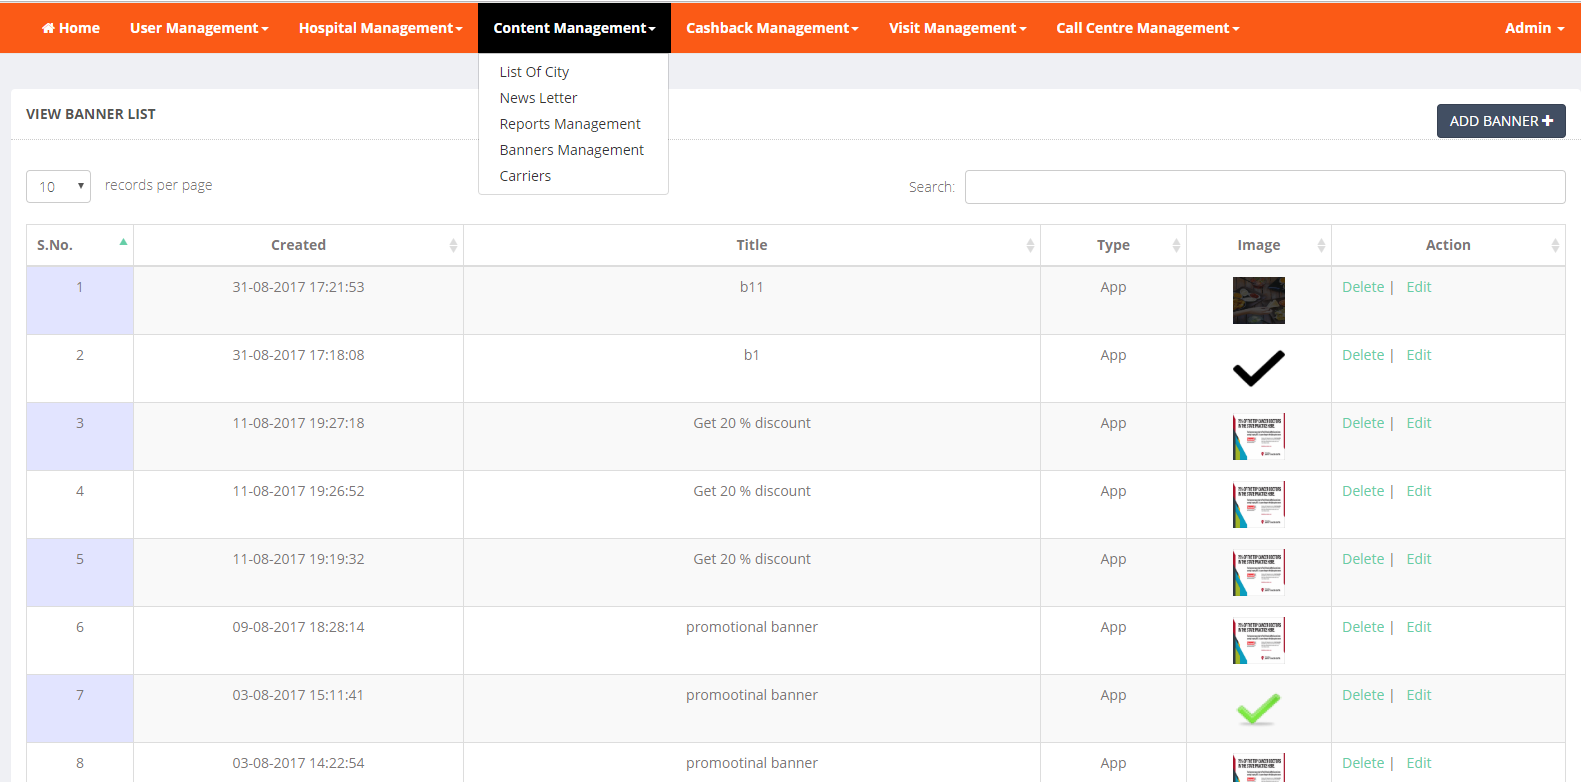
Task: Select List Of City menu entry
Action: pyautogui.click(x=534, y=72)
